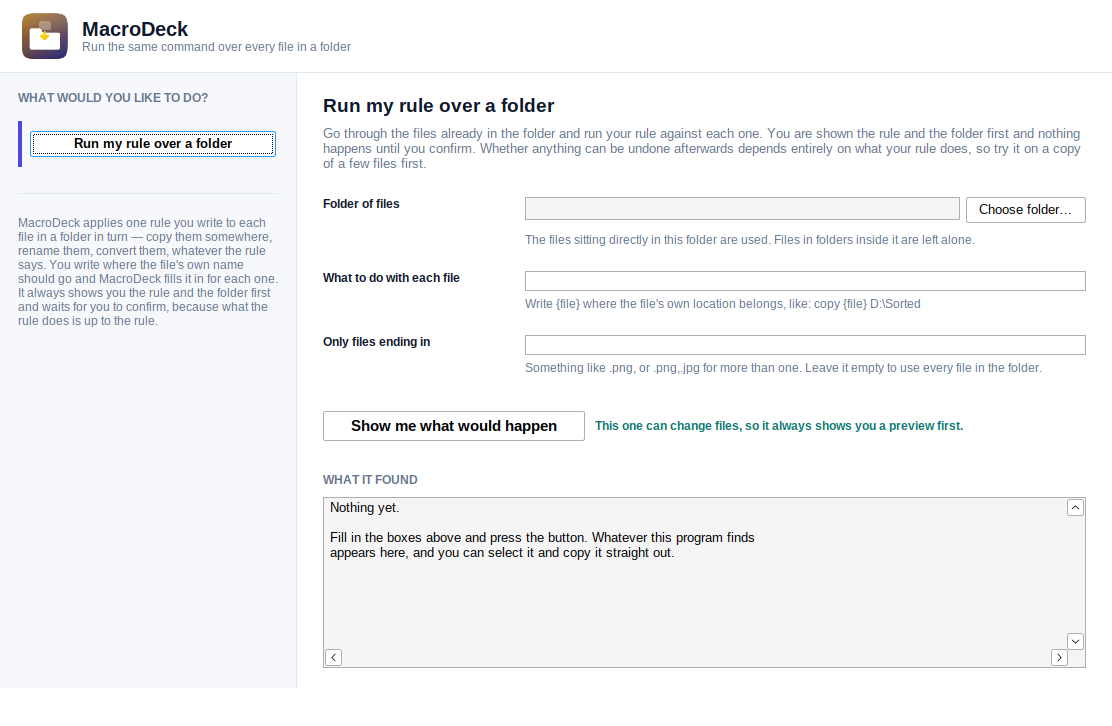This screenshot has width=1112, height=726.
Task: Click the 'WHAT IT FOUND' section label
Action: click(x=370, y=480)
